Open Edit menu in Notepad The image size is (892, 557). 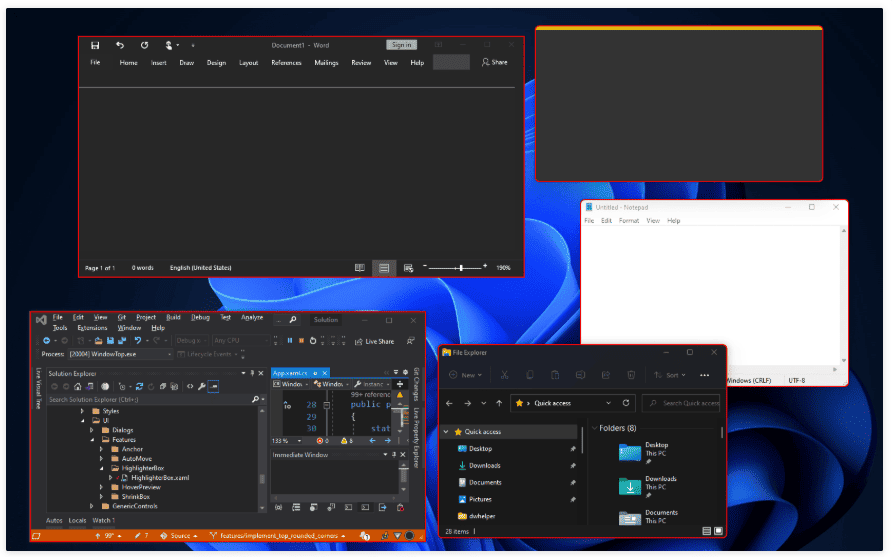pyautogui.click(x=606, y=221)
